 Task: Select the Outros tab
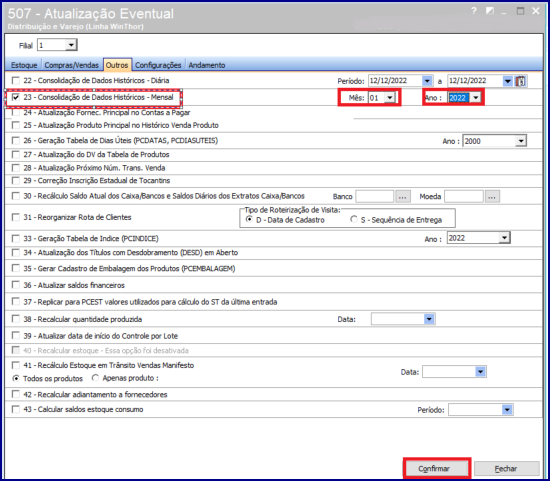coord(117,65)
